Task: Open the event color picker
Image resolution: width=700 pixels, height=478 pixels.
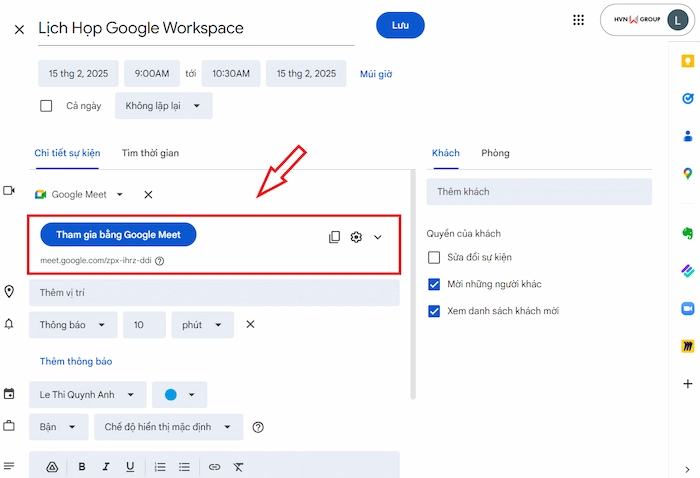Action: tap(180, 395)
